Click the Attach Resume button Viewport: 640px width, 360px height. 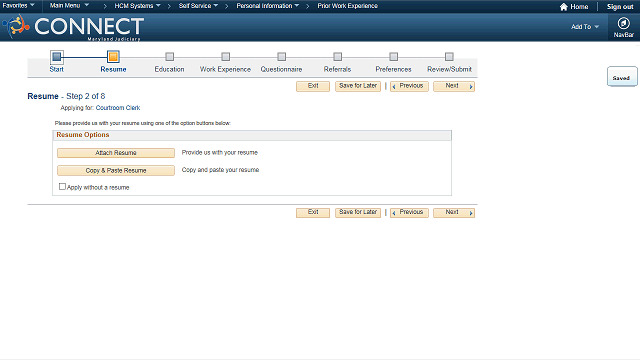click(116, 153)
